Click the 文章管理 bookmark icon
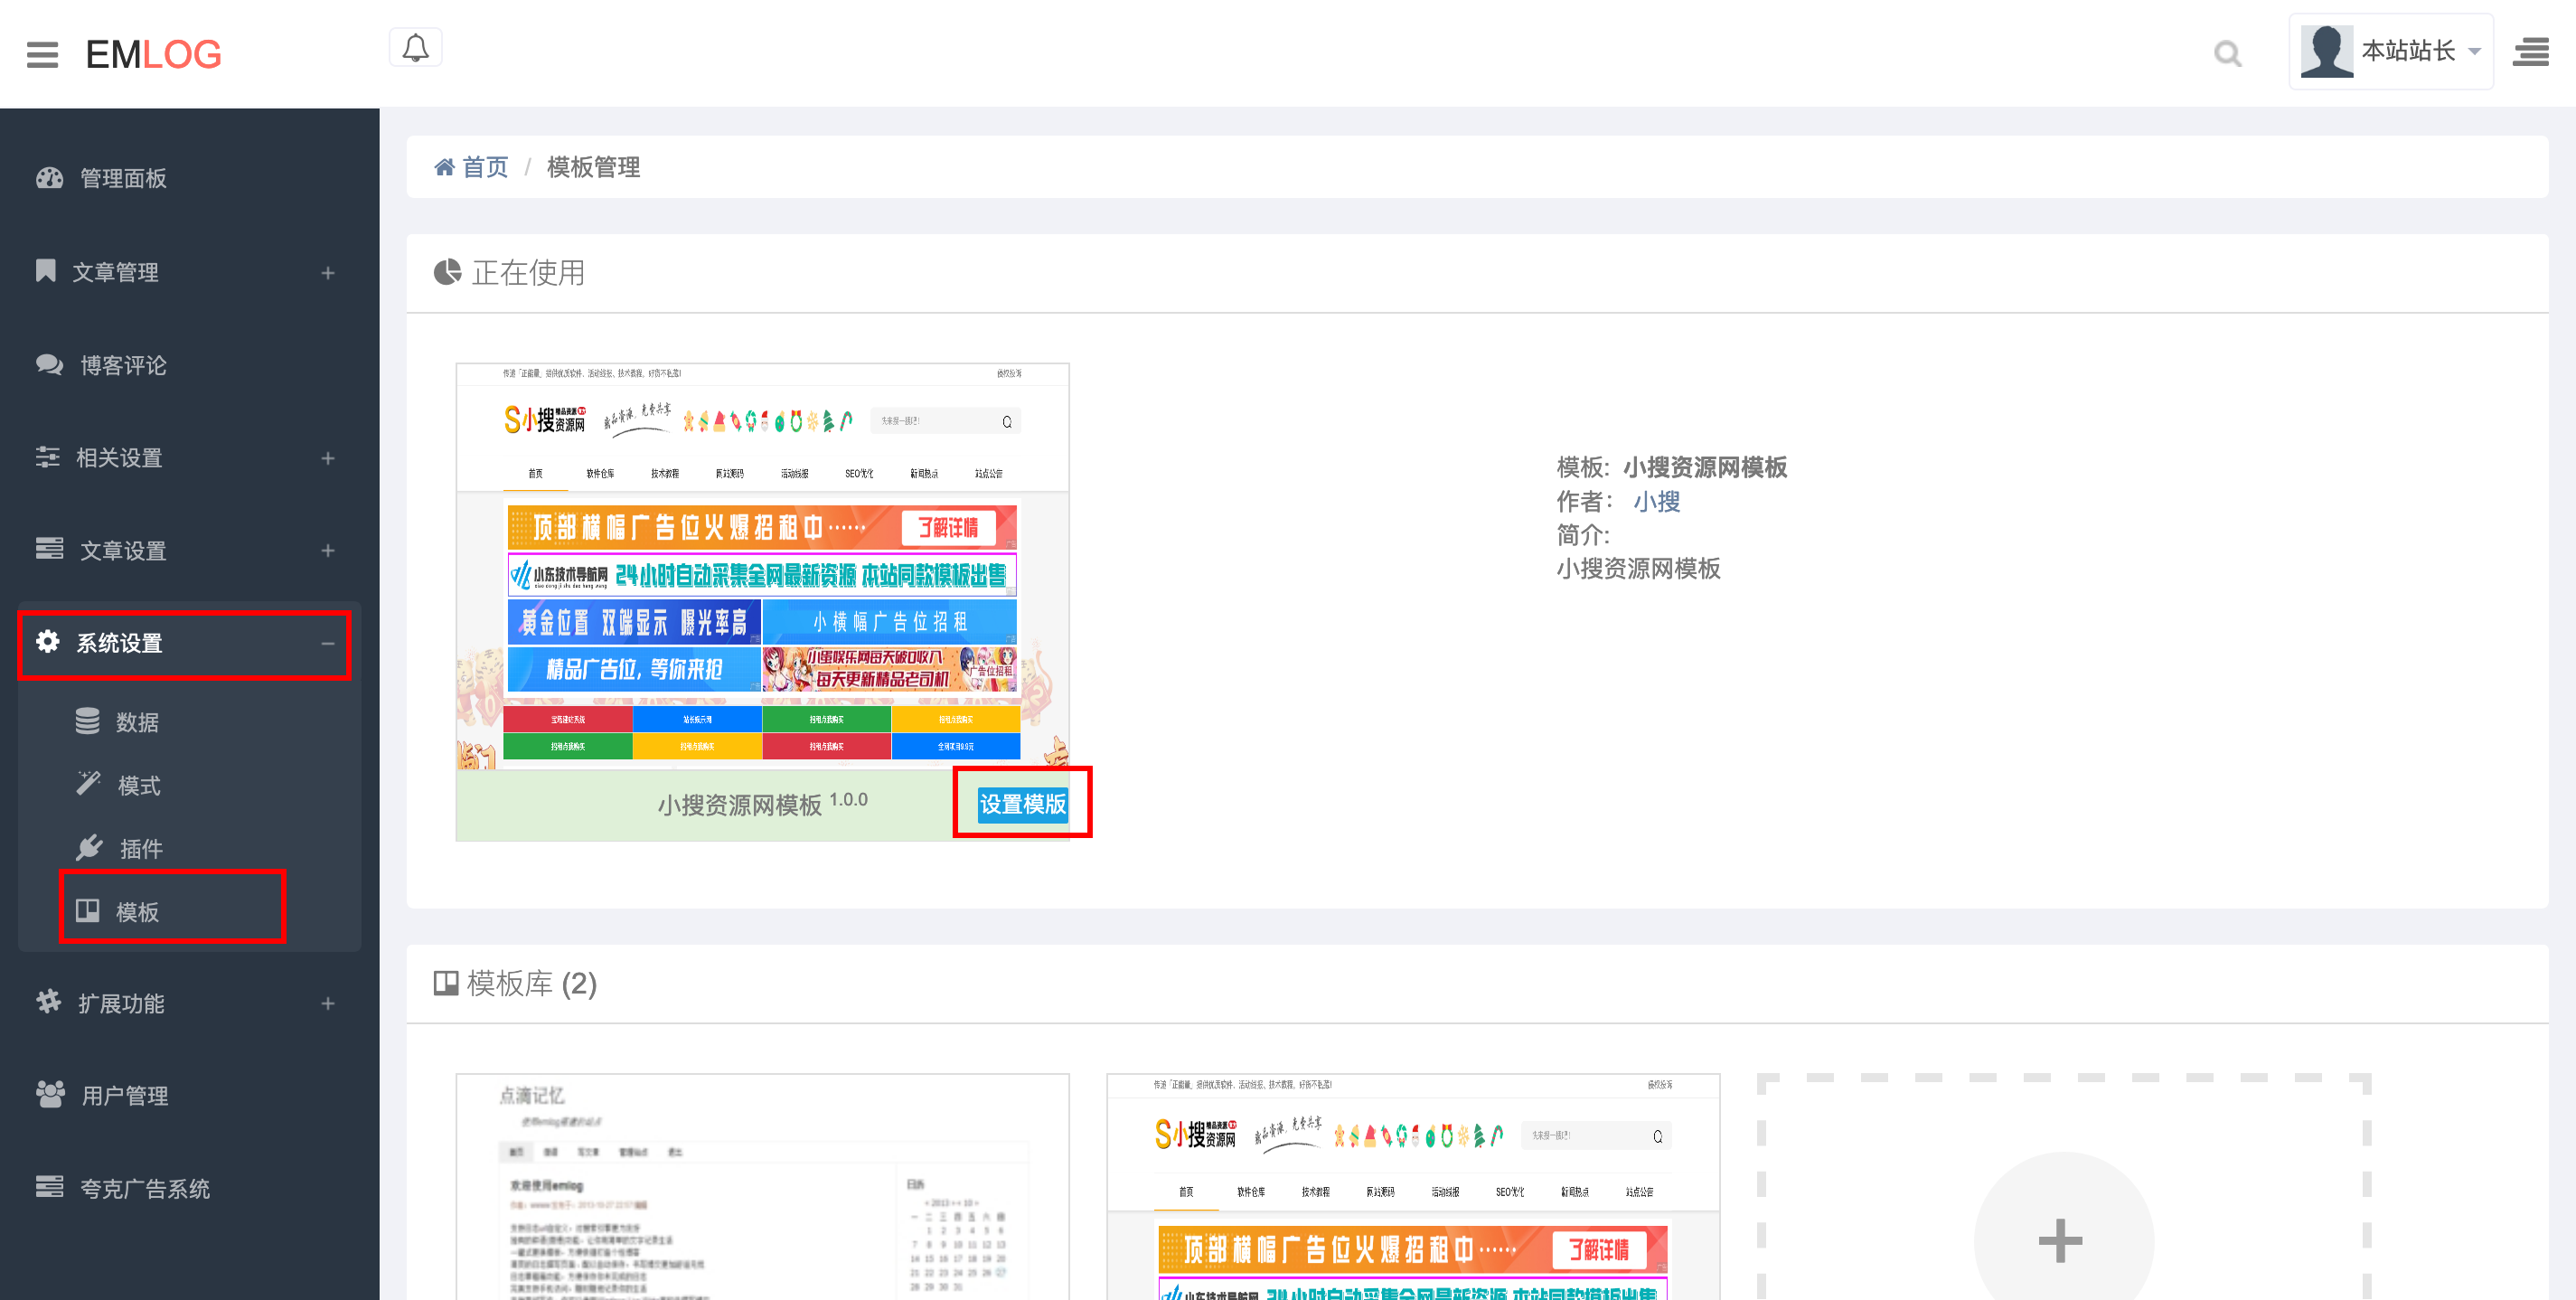Image resolution: width=2576 pixels, height=1300 pixels. click(46, 270)
